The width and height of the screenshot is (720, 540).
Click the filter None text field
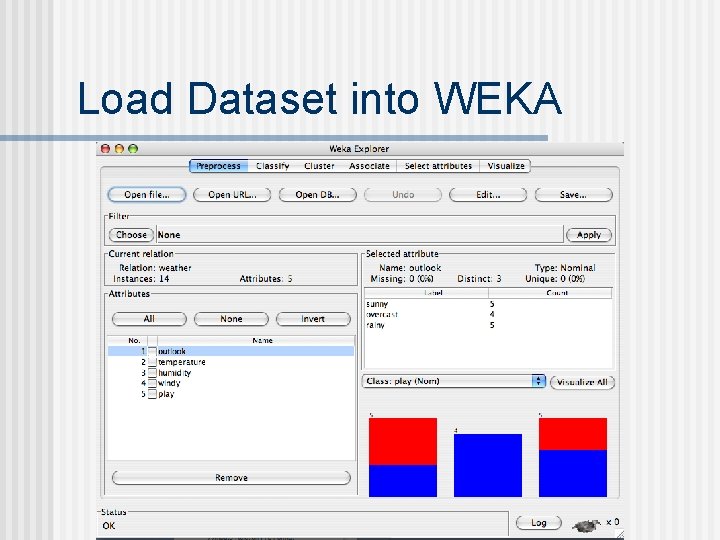(360, 235)
